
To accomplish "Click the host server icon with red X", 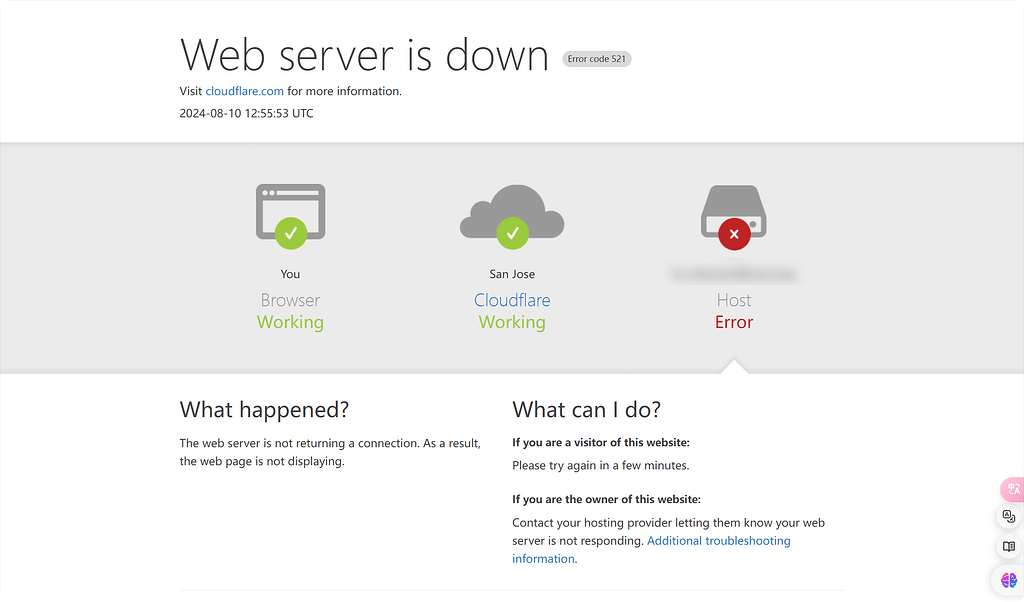I will (x=734, y=217).
